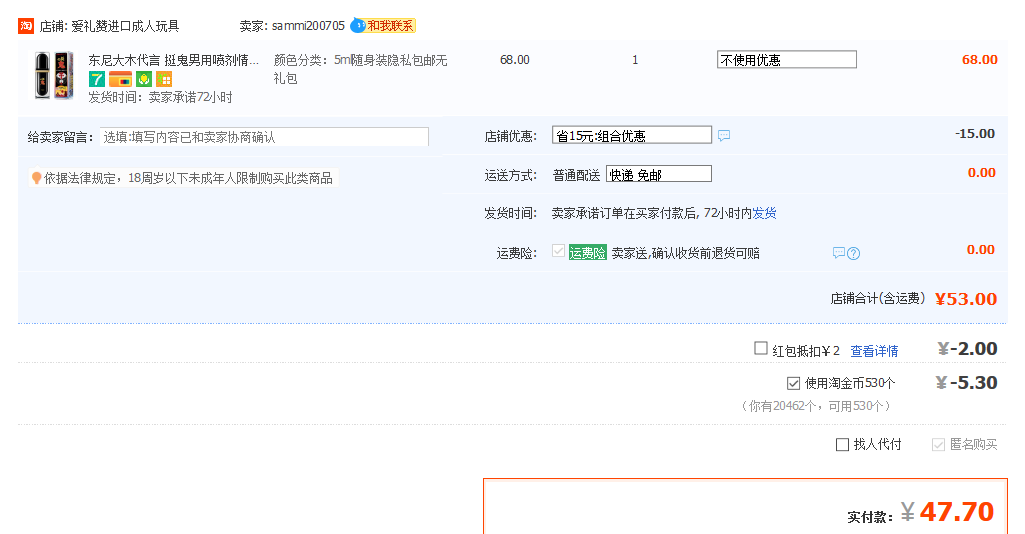Click the comment icon in shipping insurance row
This screenshot has width=1025, height=534.
pyautogui.click(x=839, y=254)
